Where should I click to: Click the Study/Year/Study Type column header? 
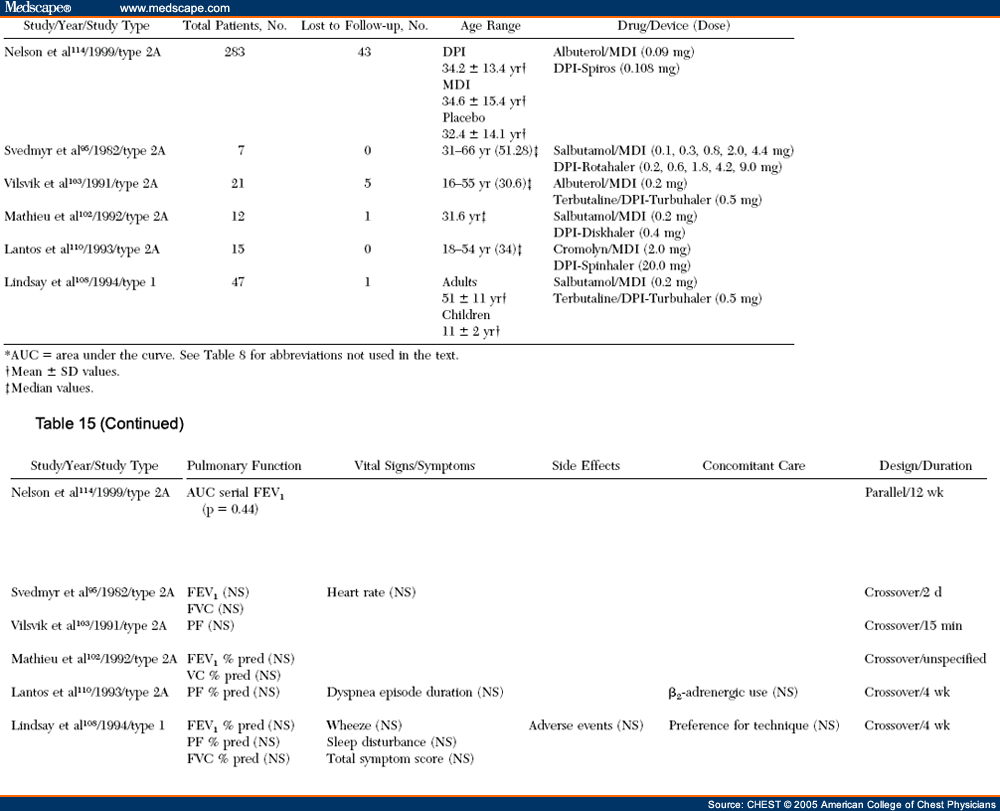coord(88,25)
